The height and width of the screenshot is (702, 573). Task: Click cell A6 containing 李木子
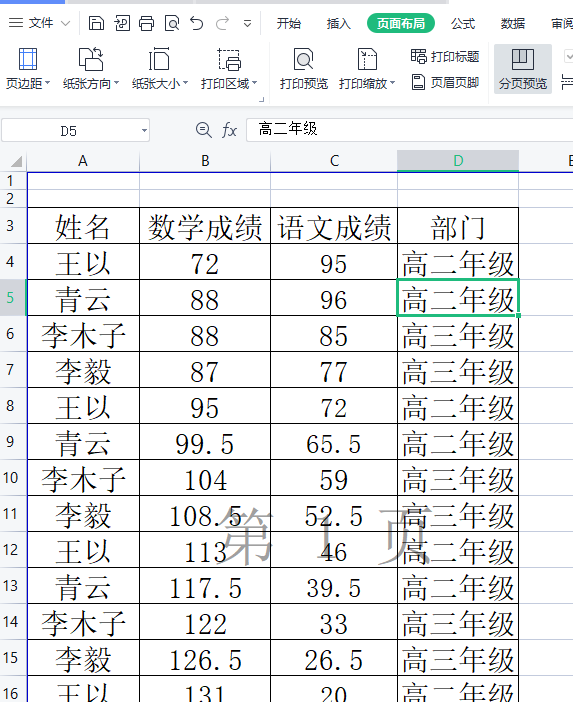click(x=83, y=334)
